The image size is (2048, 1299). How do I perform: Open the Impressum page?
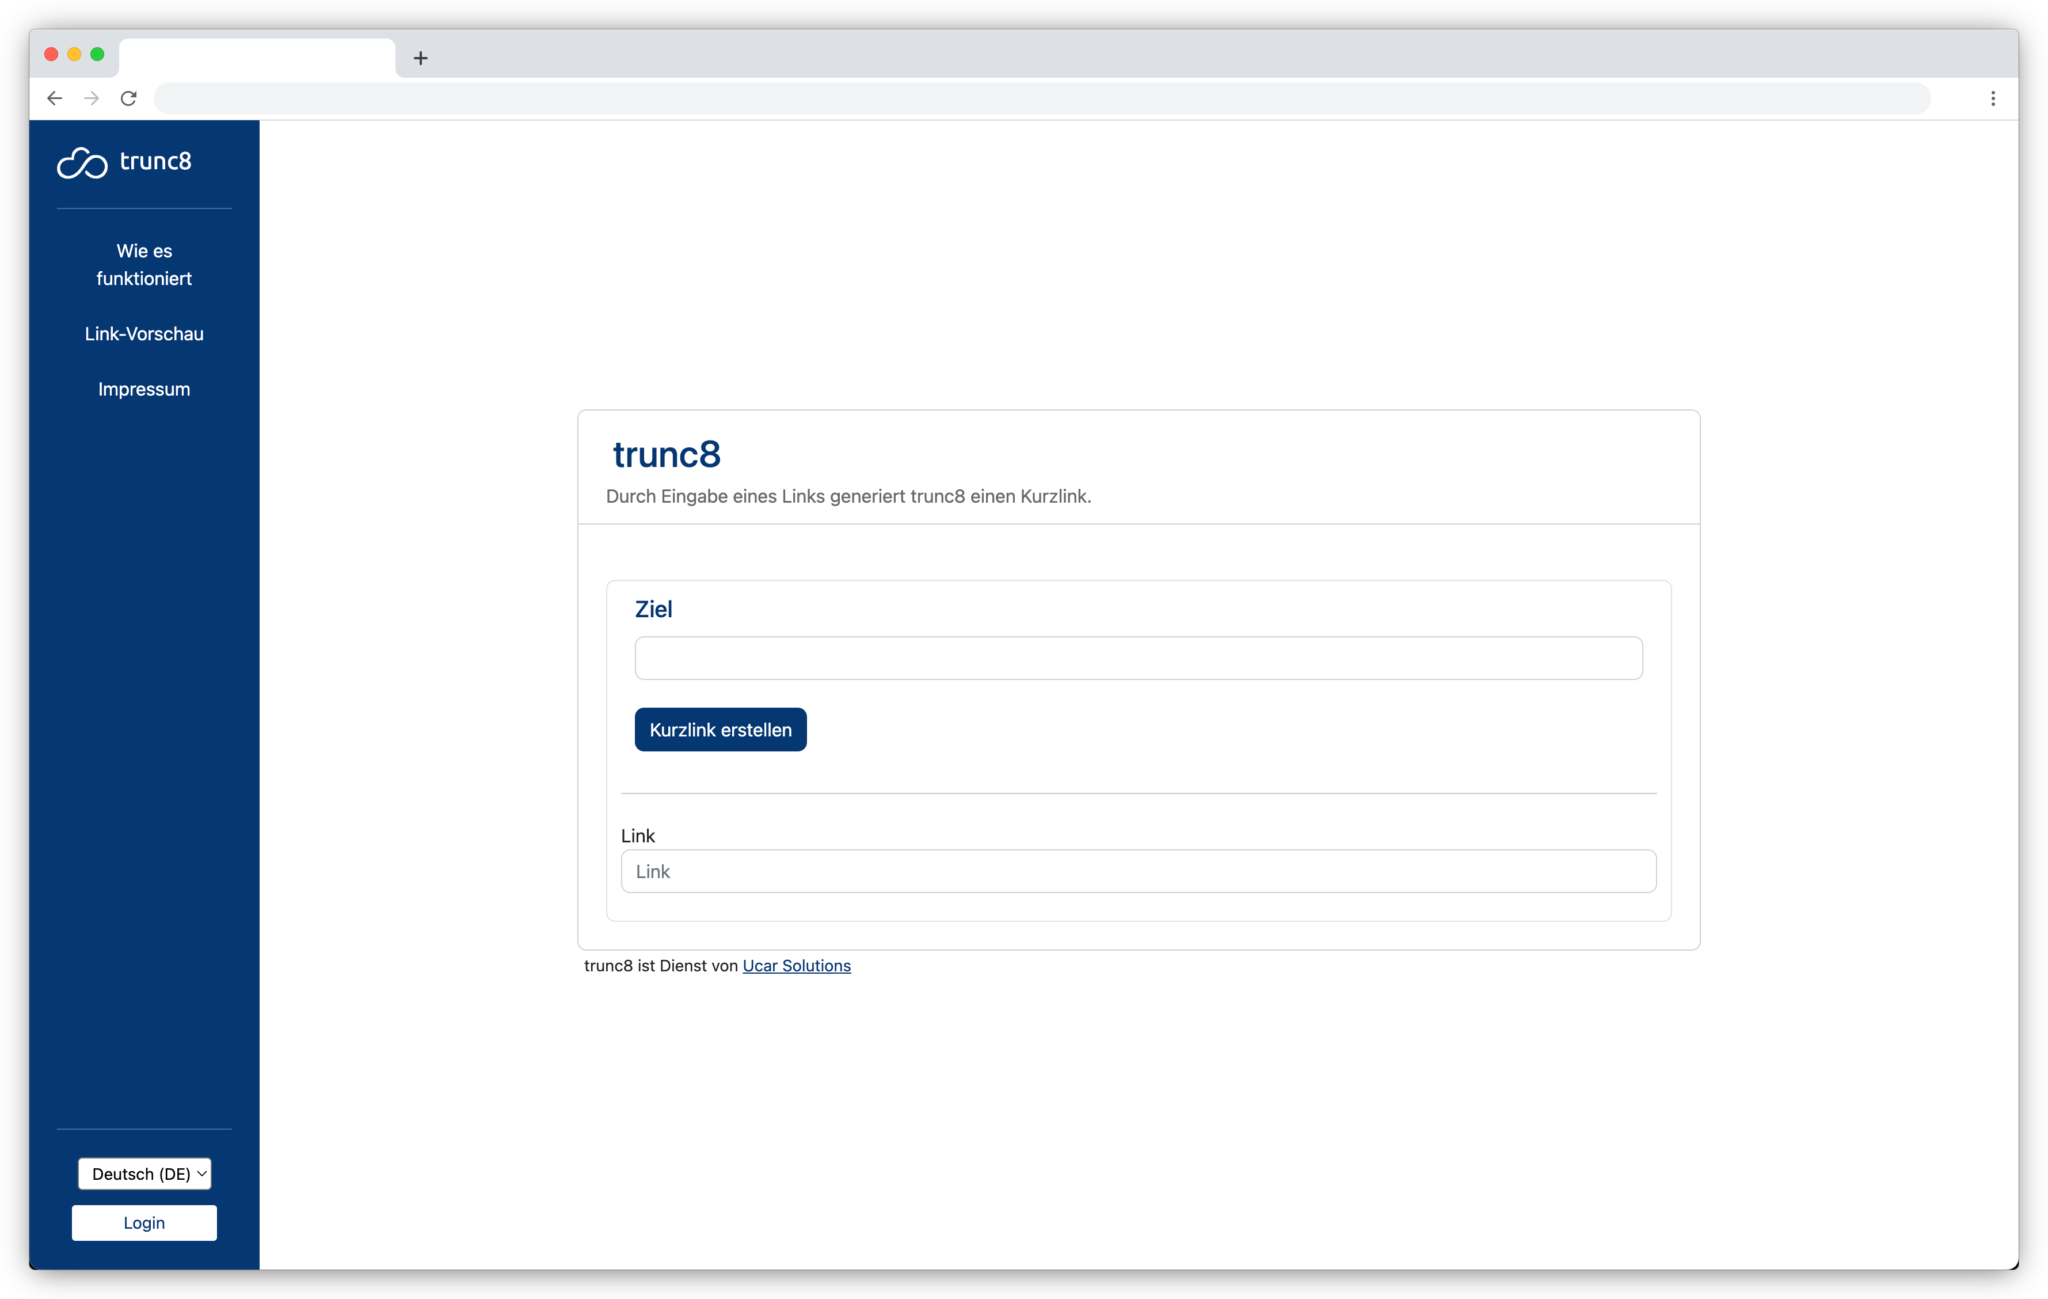pos(144,388)
